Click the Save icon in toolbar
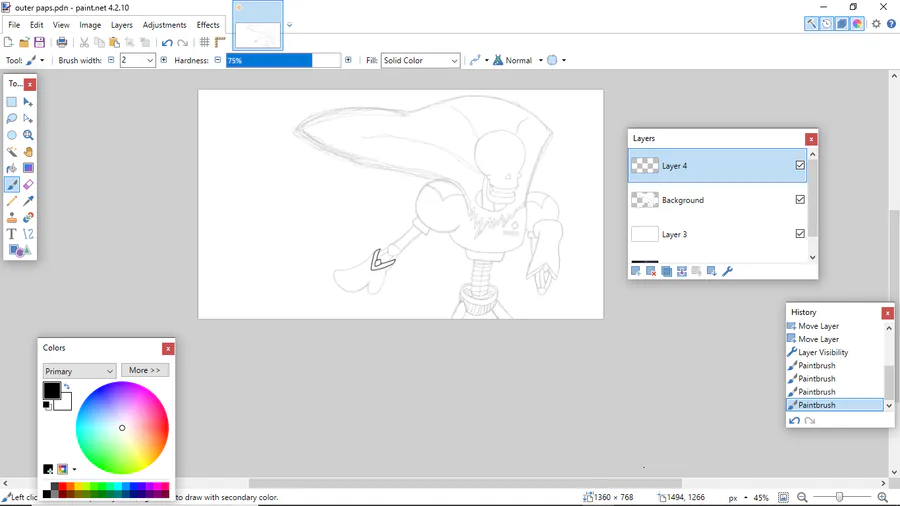The image size is (900, 506). [40, 42]
